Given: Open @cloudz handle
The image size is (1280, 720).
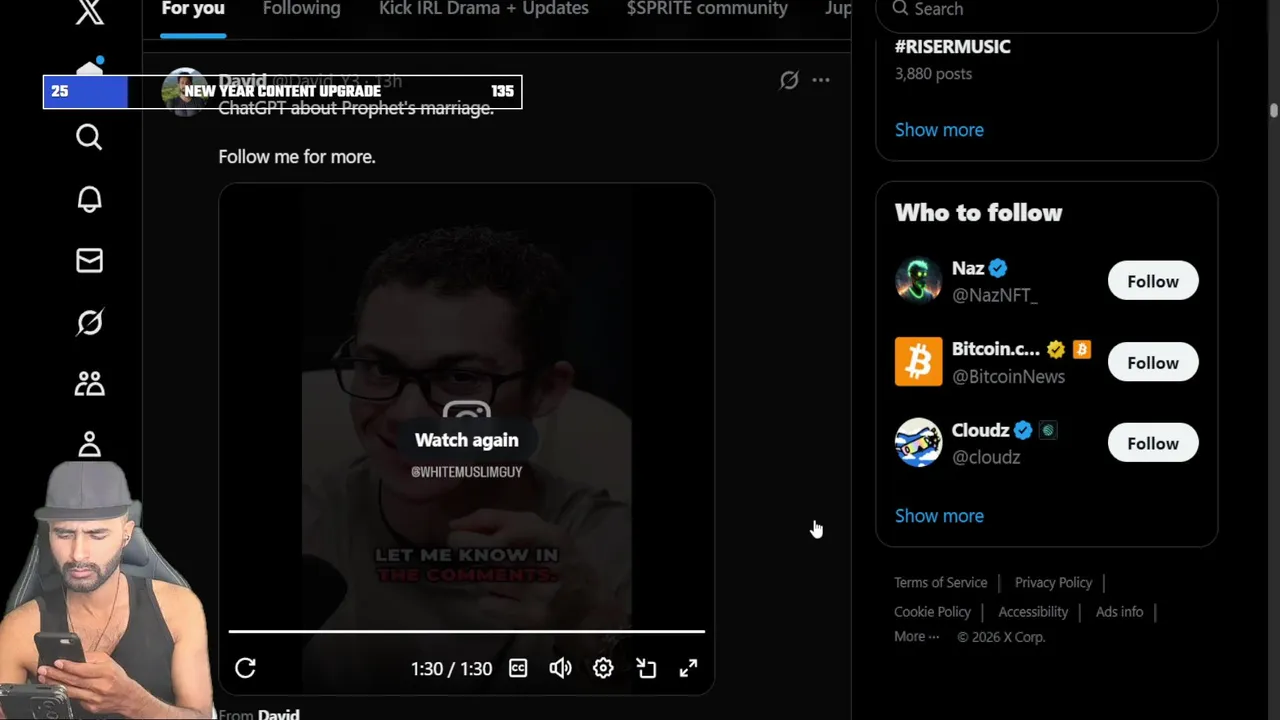Looking at the screenshot, I should 986,457.
